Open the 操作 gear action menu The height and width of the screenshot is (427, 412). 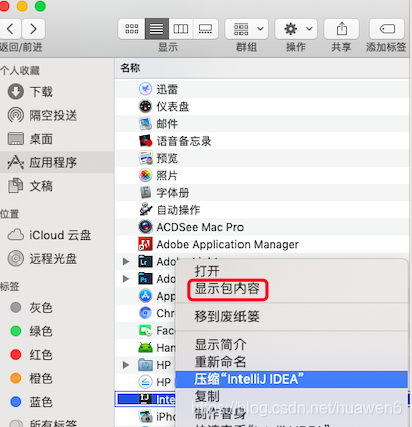[296, 29]
